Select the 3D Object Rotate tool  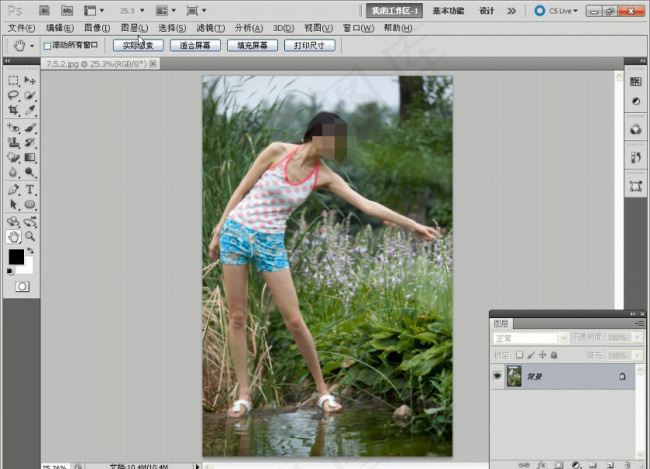tap(13, 221)
